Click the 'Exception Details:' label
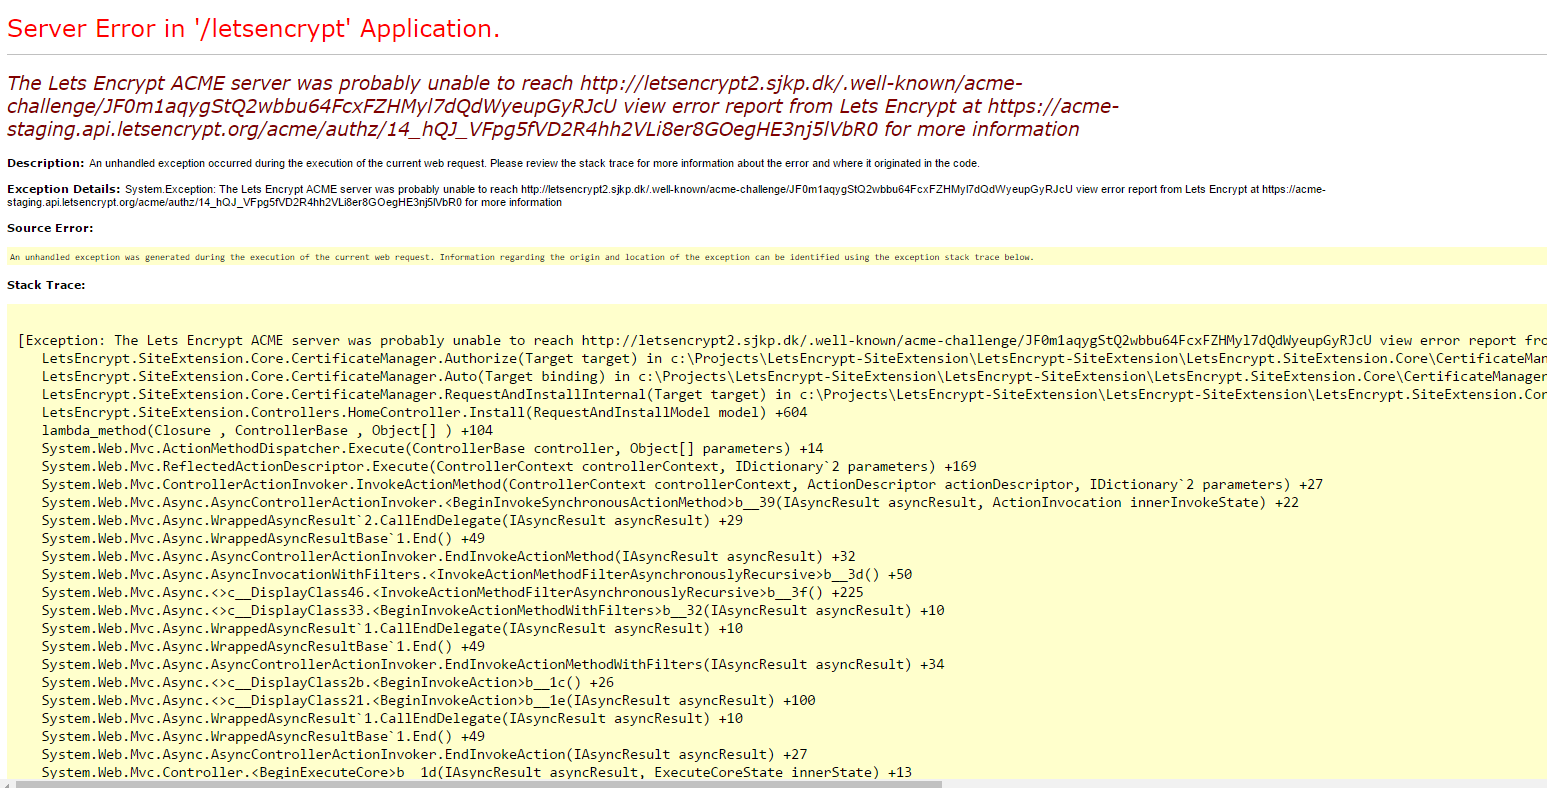Image resolution: width=1547 pixels, height=788 pixels. 64,189
